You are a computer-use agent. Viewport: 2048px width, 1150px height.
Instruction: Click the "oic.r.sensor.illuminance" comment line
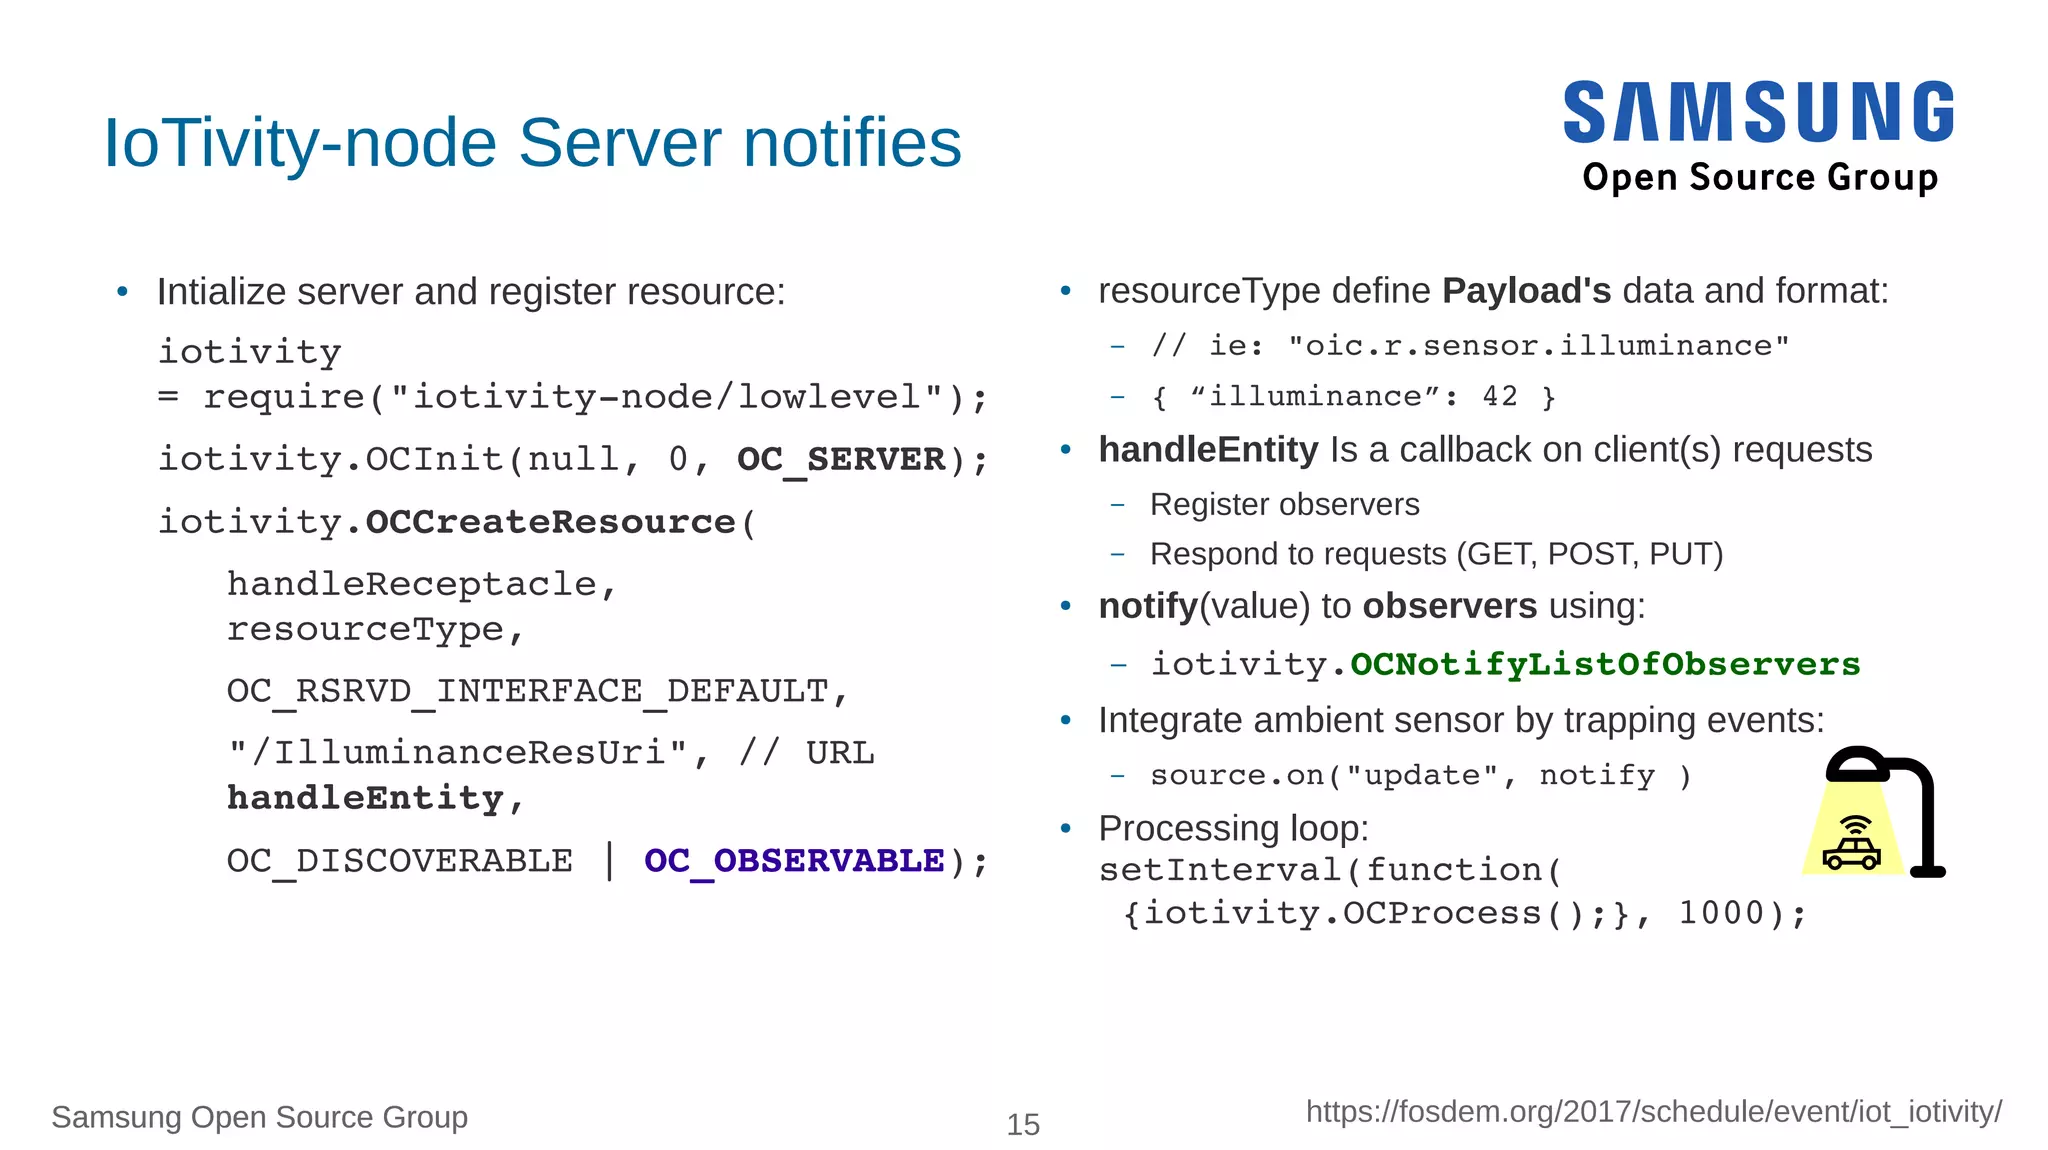coord(1470,346)
